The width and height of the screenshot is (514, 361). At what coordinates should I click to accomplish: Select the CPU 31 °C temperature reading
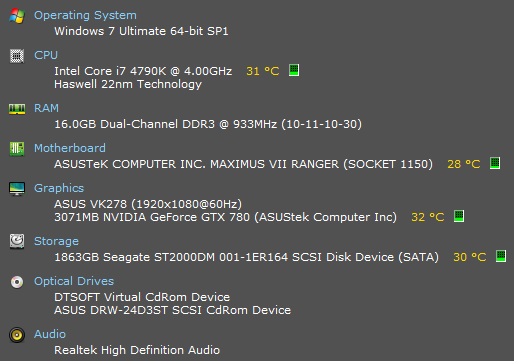tap(263, 71)
